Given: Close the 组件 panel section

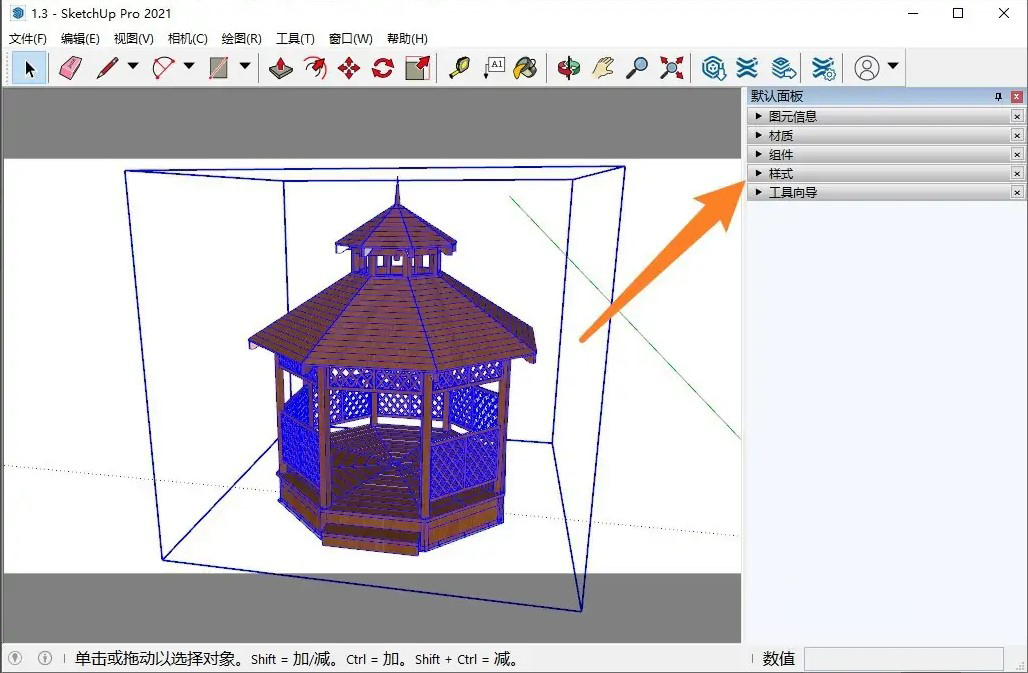Looking at the screenshot, I should (1017, 155).
